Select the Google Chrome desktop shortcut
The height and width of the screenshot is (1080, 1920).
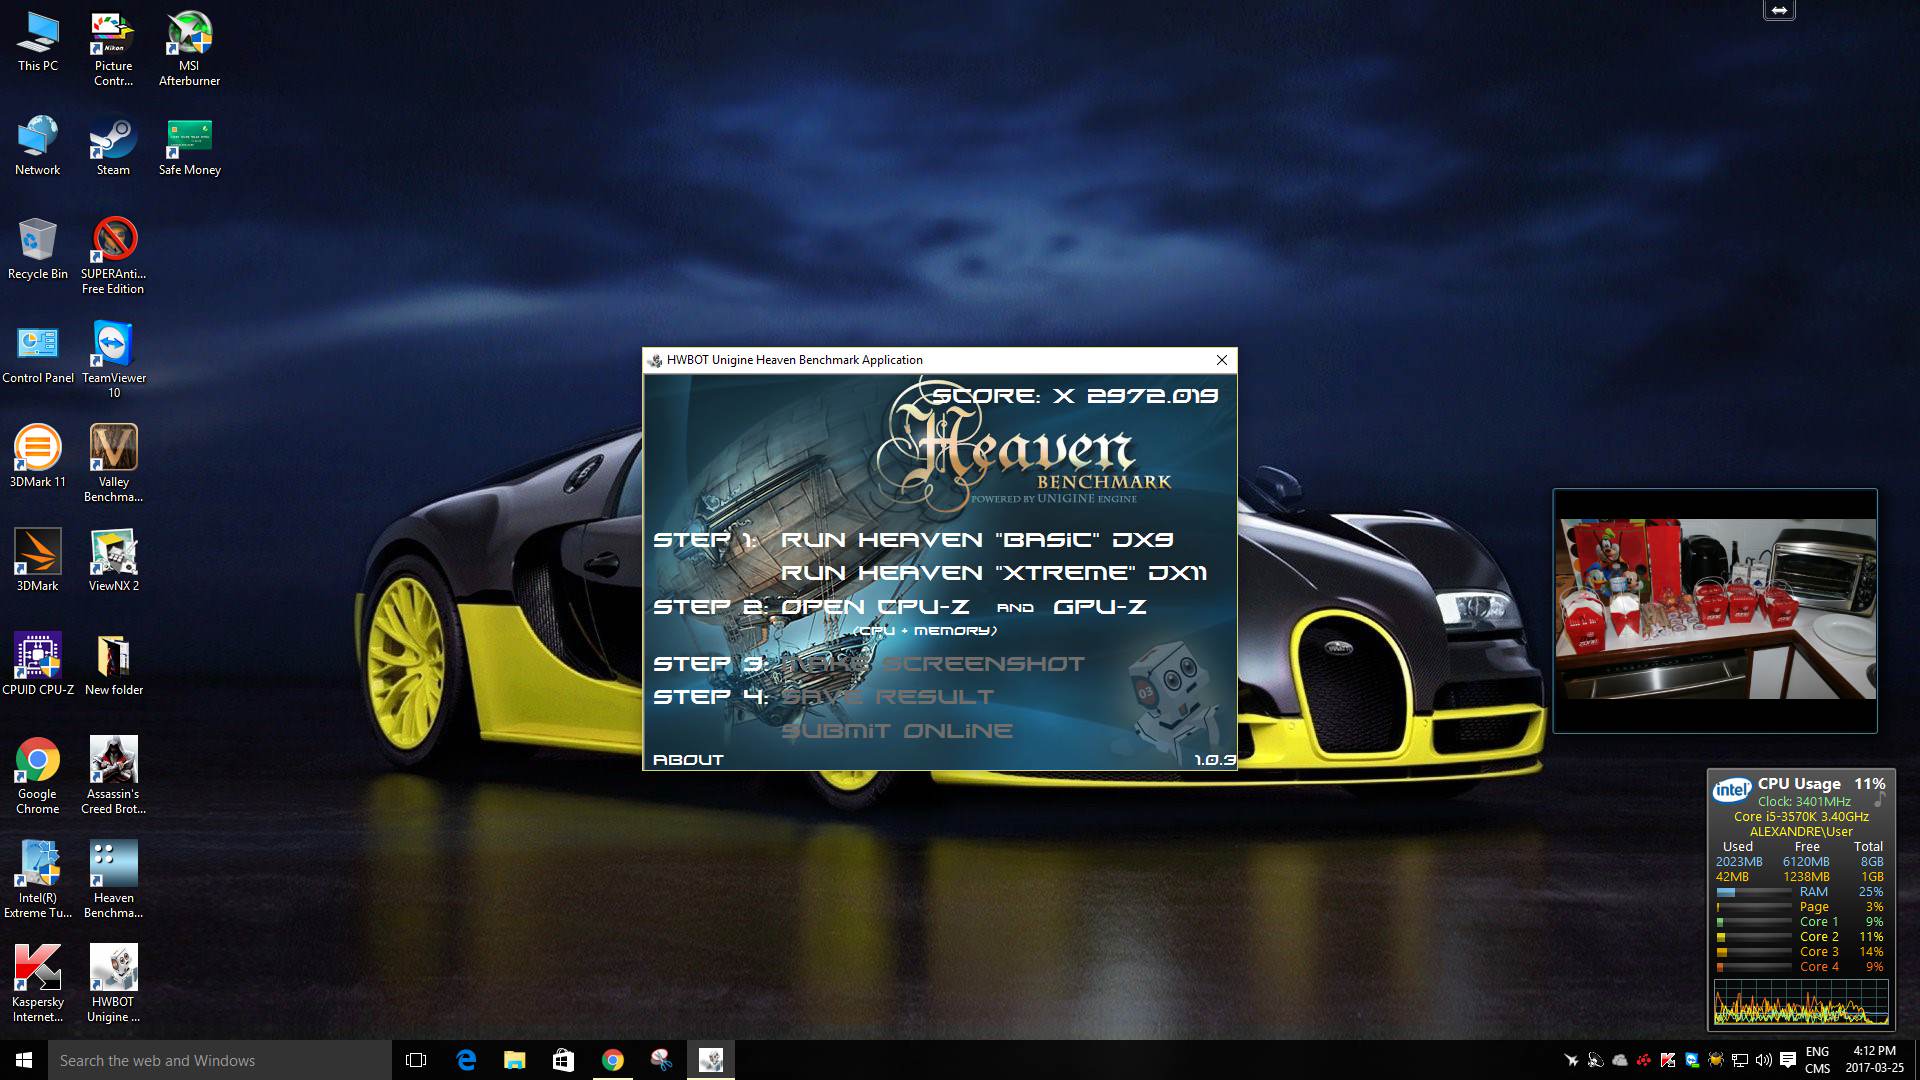[38, 776]
